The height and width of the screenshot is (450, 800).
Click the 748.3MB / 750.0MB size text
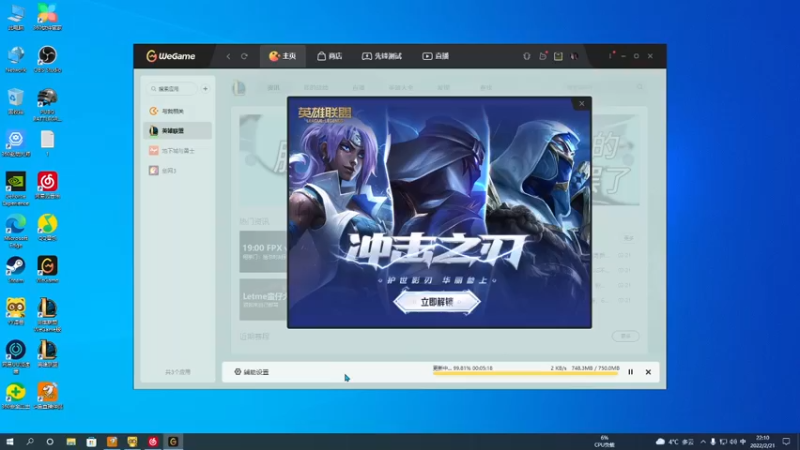595,368
